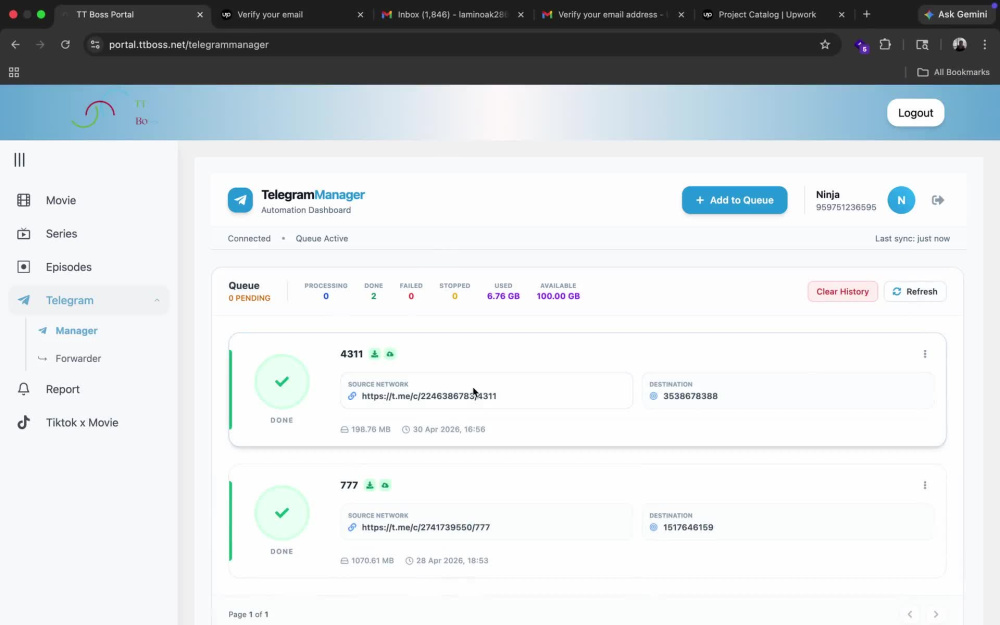The height and width of the screenshot is (625, 1000).
Task: Open the Chrome three-dot menu
Action: pyautogui.click(x=985, y=45)
